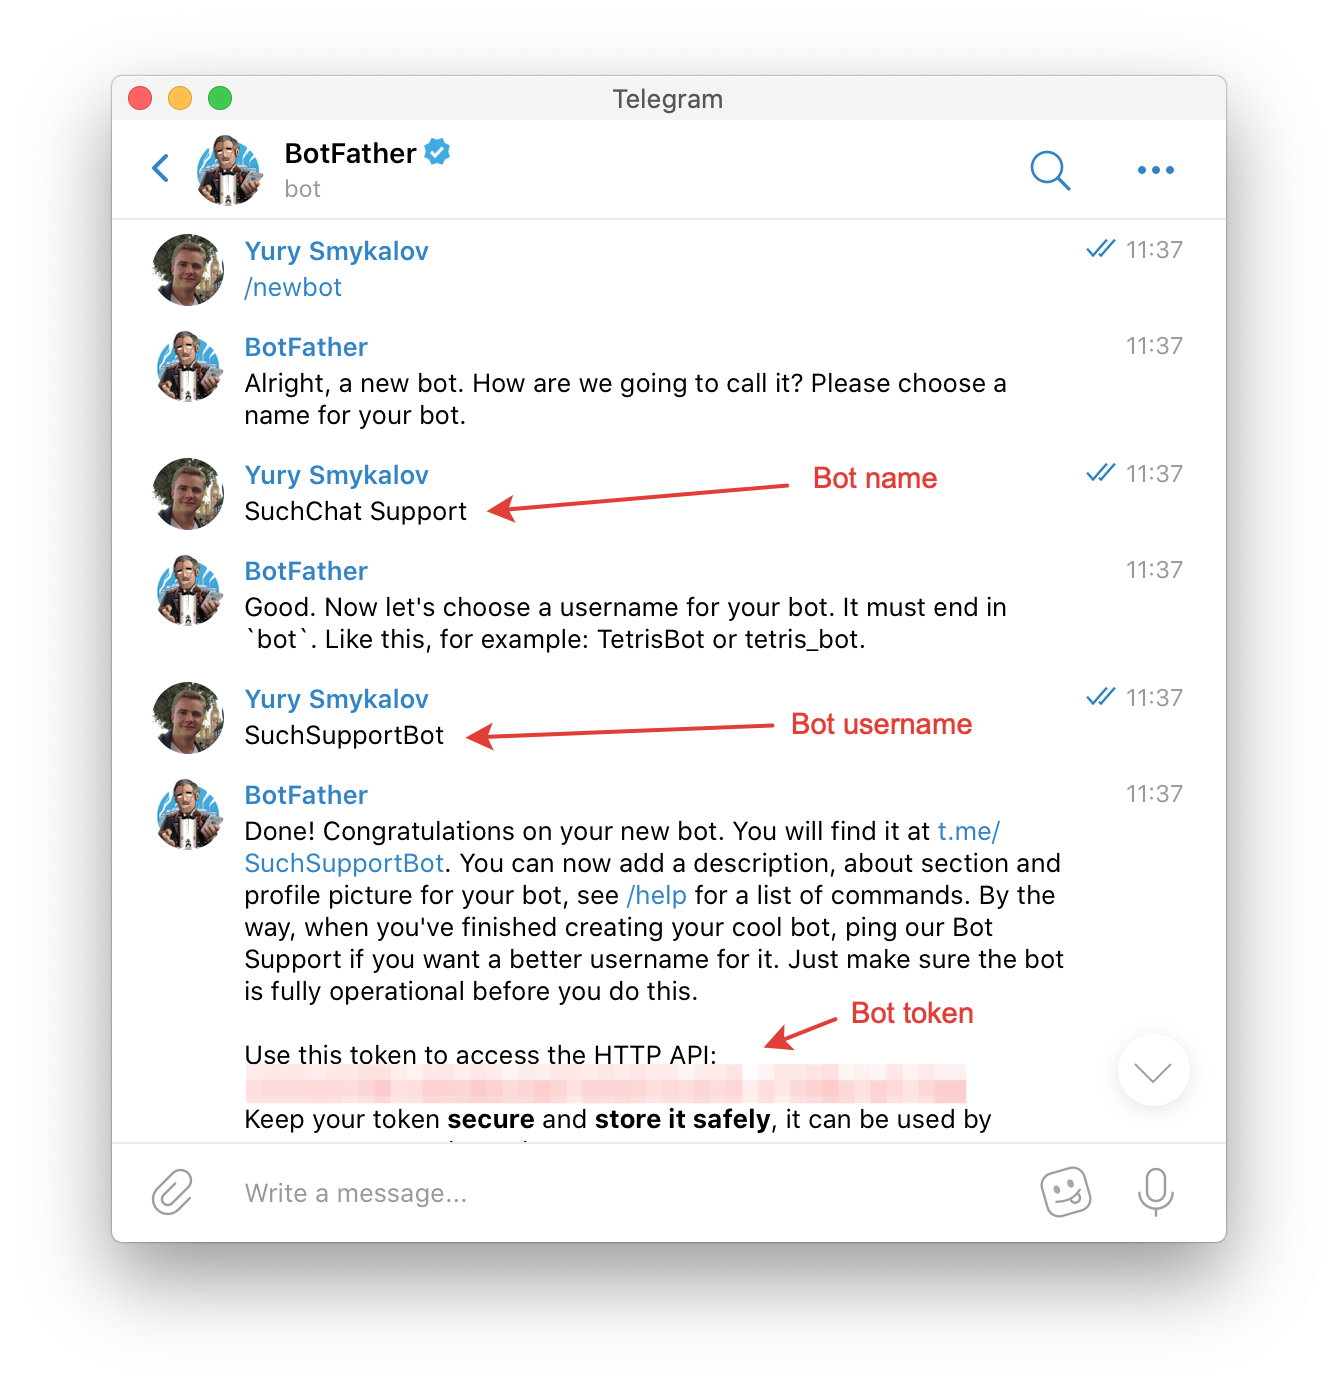Start voice recording with the microphone icon
Viewport: 1338px width, 1390px height.
[1155, 1192]
